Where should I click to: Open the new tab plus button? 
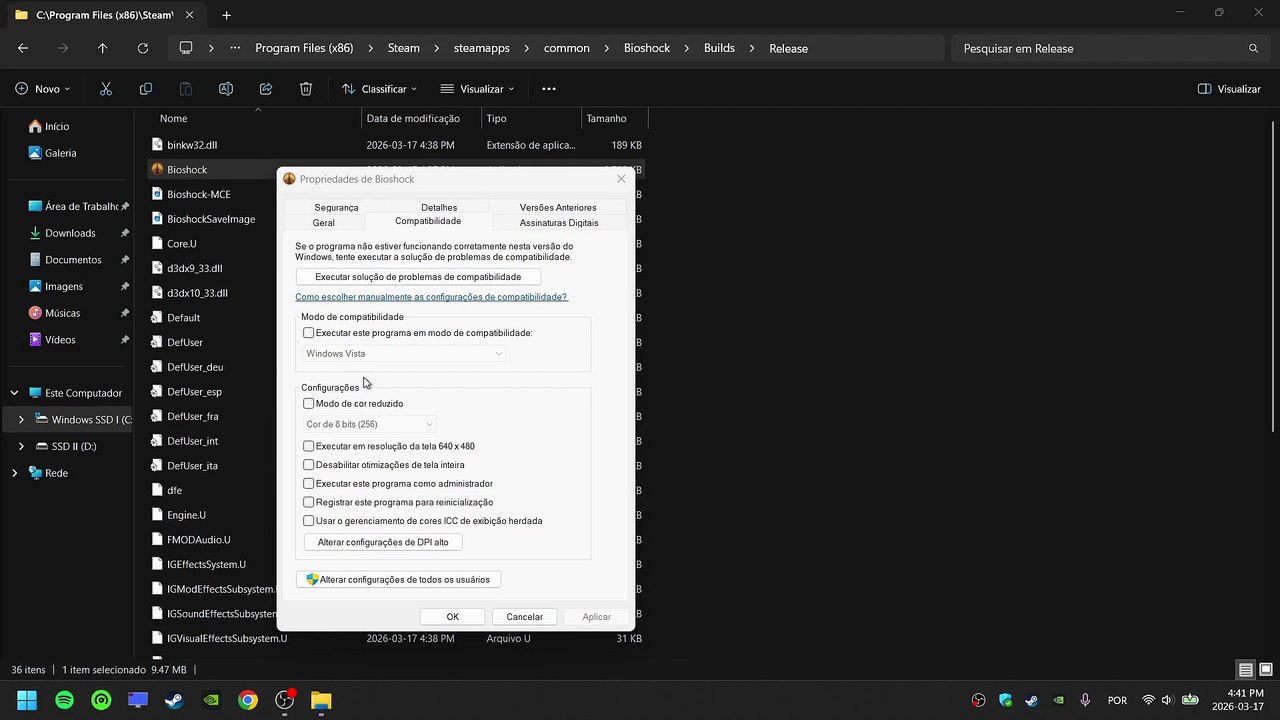[226, 15]
